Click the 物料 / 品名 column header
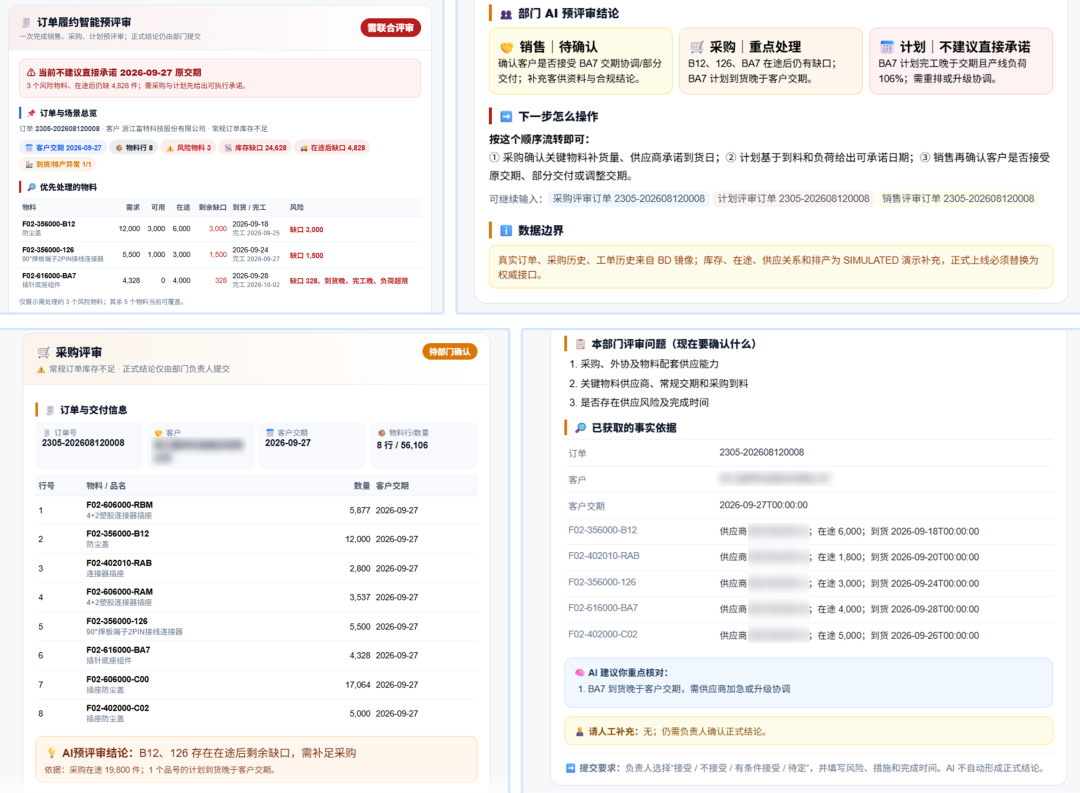 click(x=106, y=486)
